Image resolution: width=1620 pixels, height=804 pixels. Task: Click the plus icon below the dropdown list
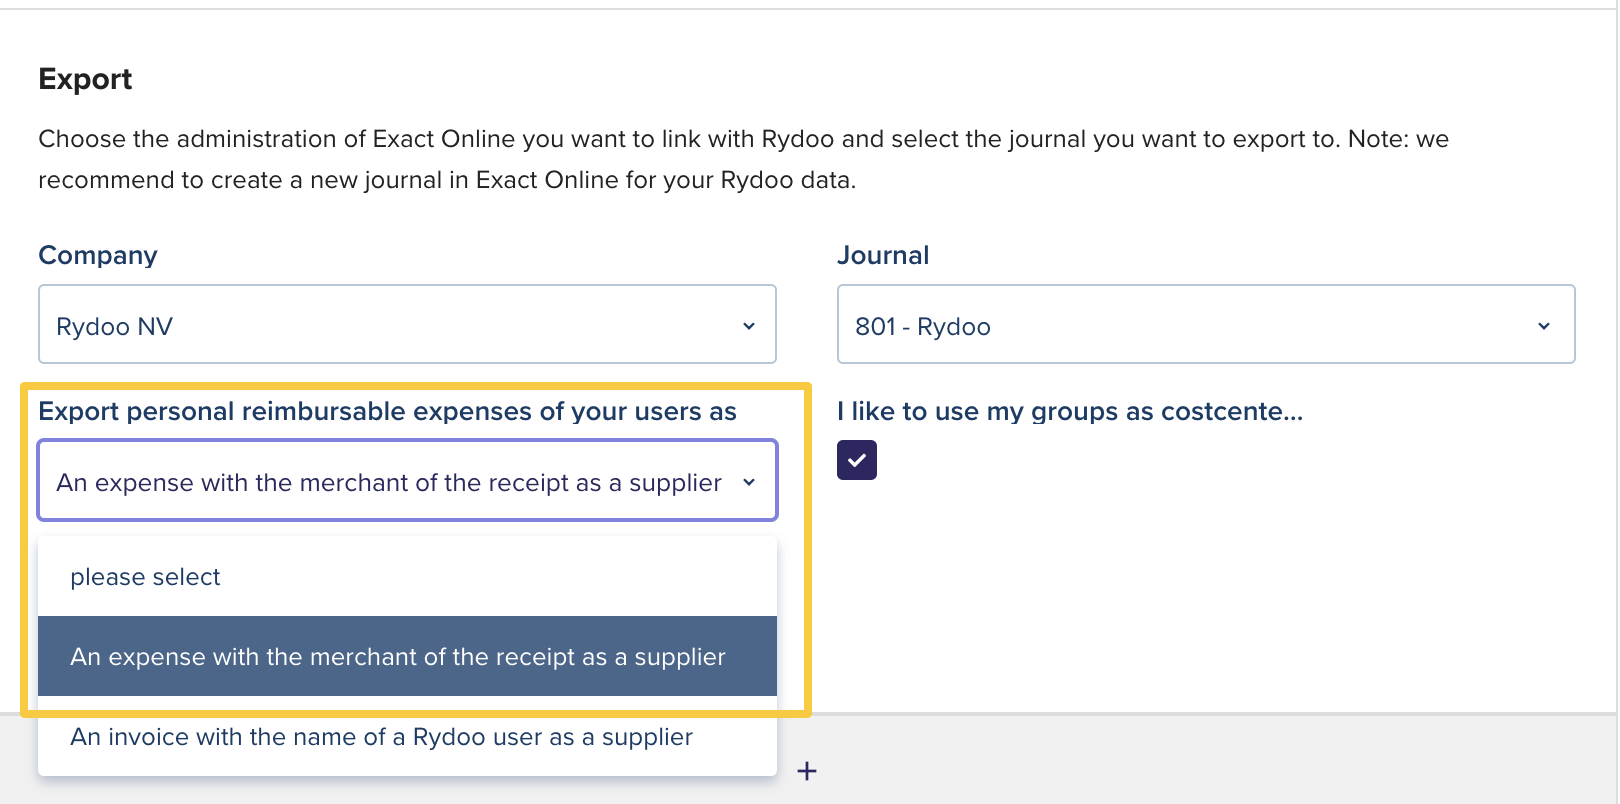click(807, 771)
